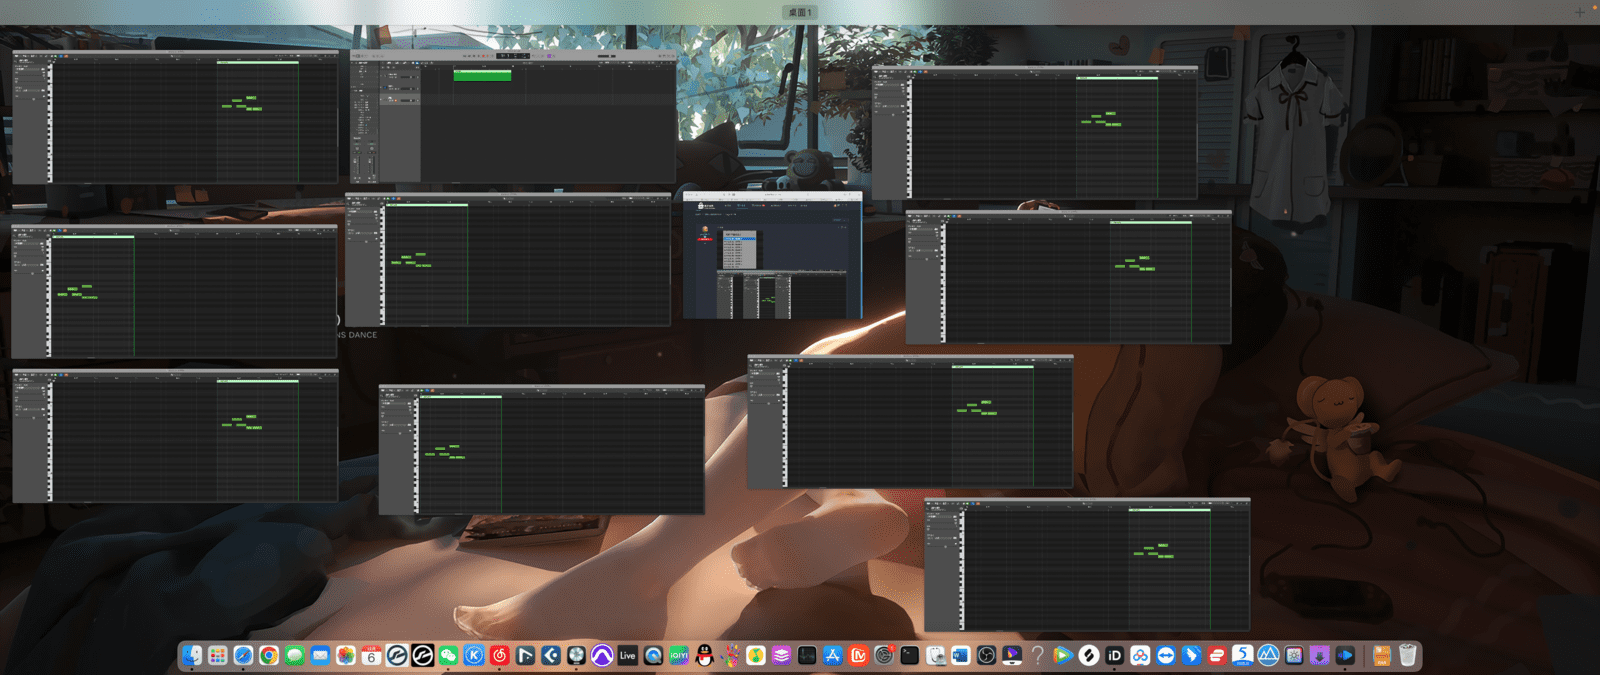Click the question mark icon in Dock
This screenshot has height=675, width=1600.
coord(1038,655)
